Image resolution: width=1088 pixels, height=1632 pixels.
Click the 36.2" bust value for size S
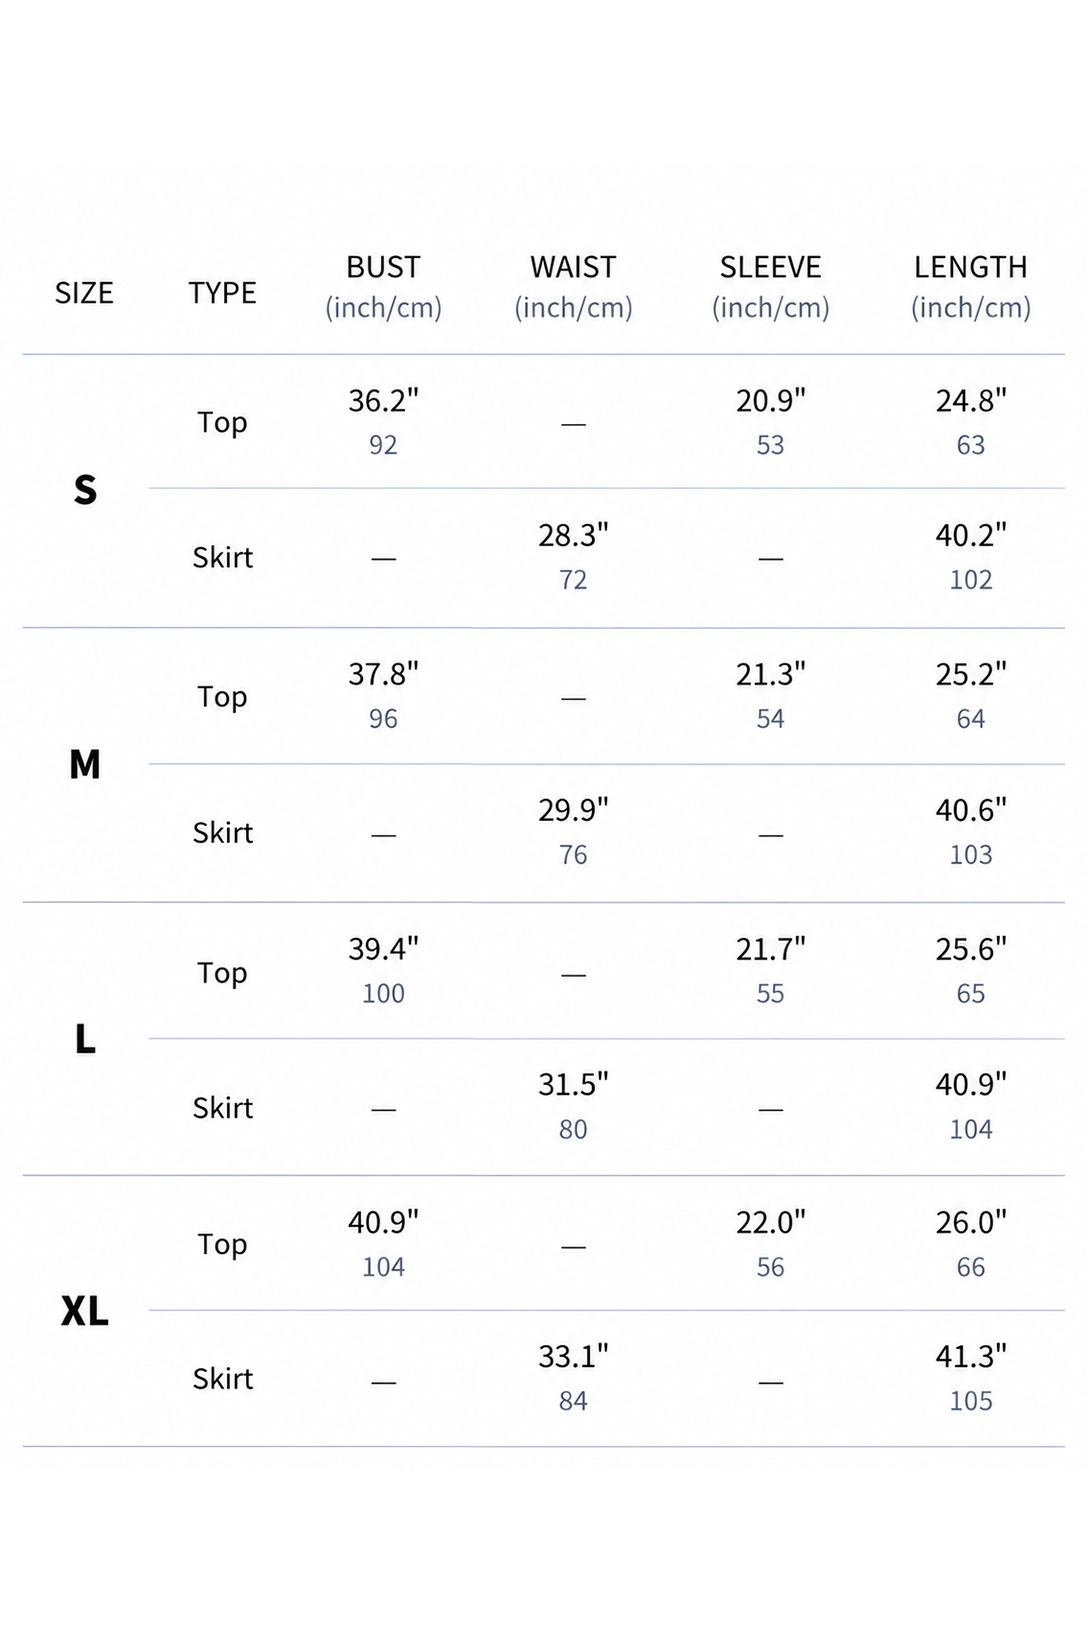tap(383, 401)
